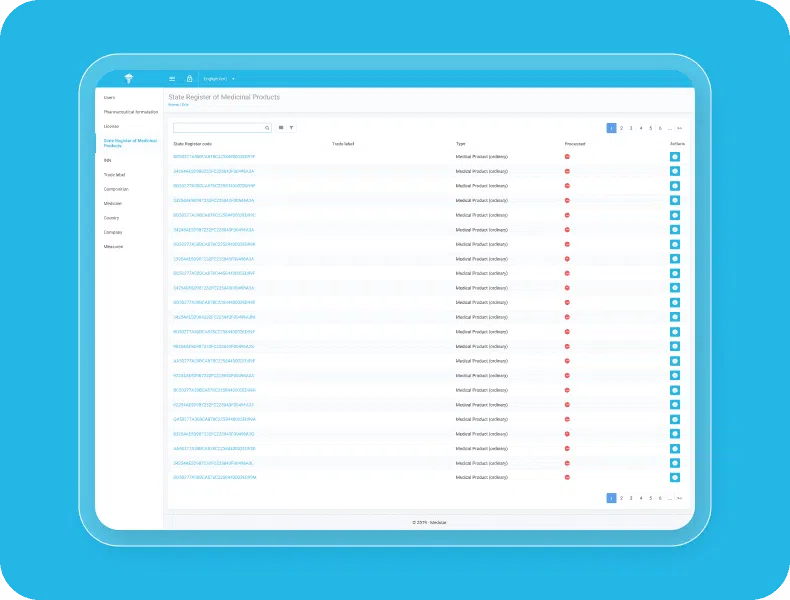This screenshot has width=790, height=600.
Task: Open Trade label in the sidebar
Action: click(x=114, y=175)
